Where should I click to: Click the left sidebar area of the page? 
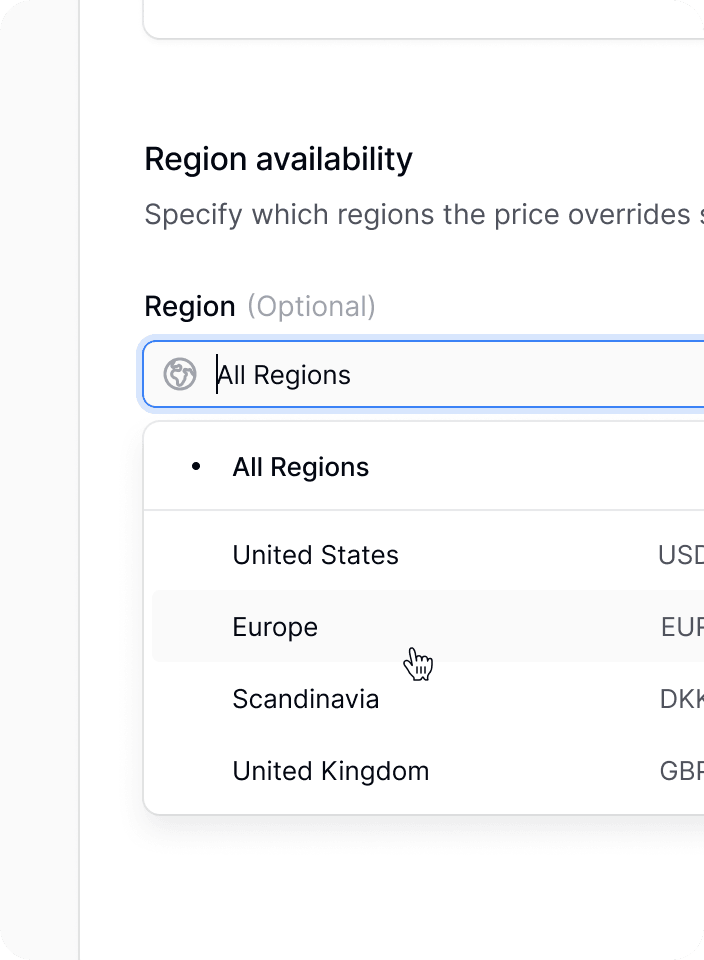pyautogui.click(x=40, y=480)
